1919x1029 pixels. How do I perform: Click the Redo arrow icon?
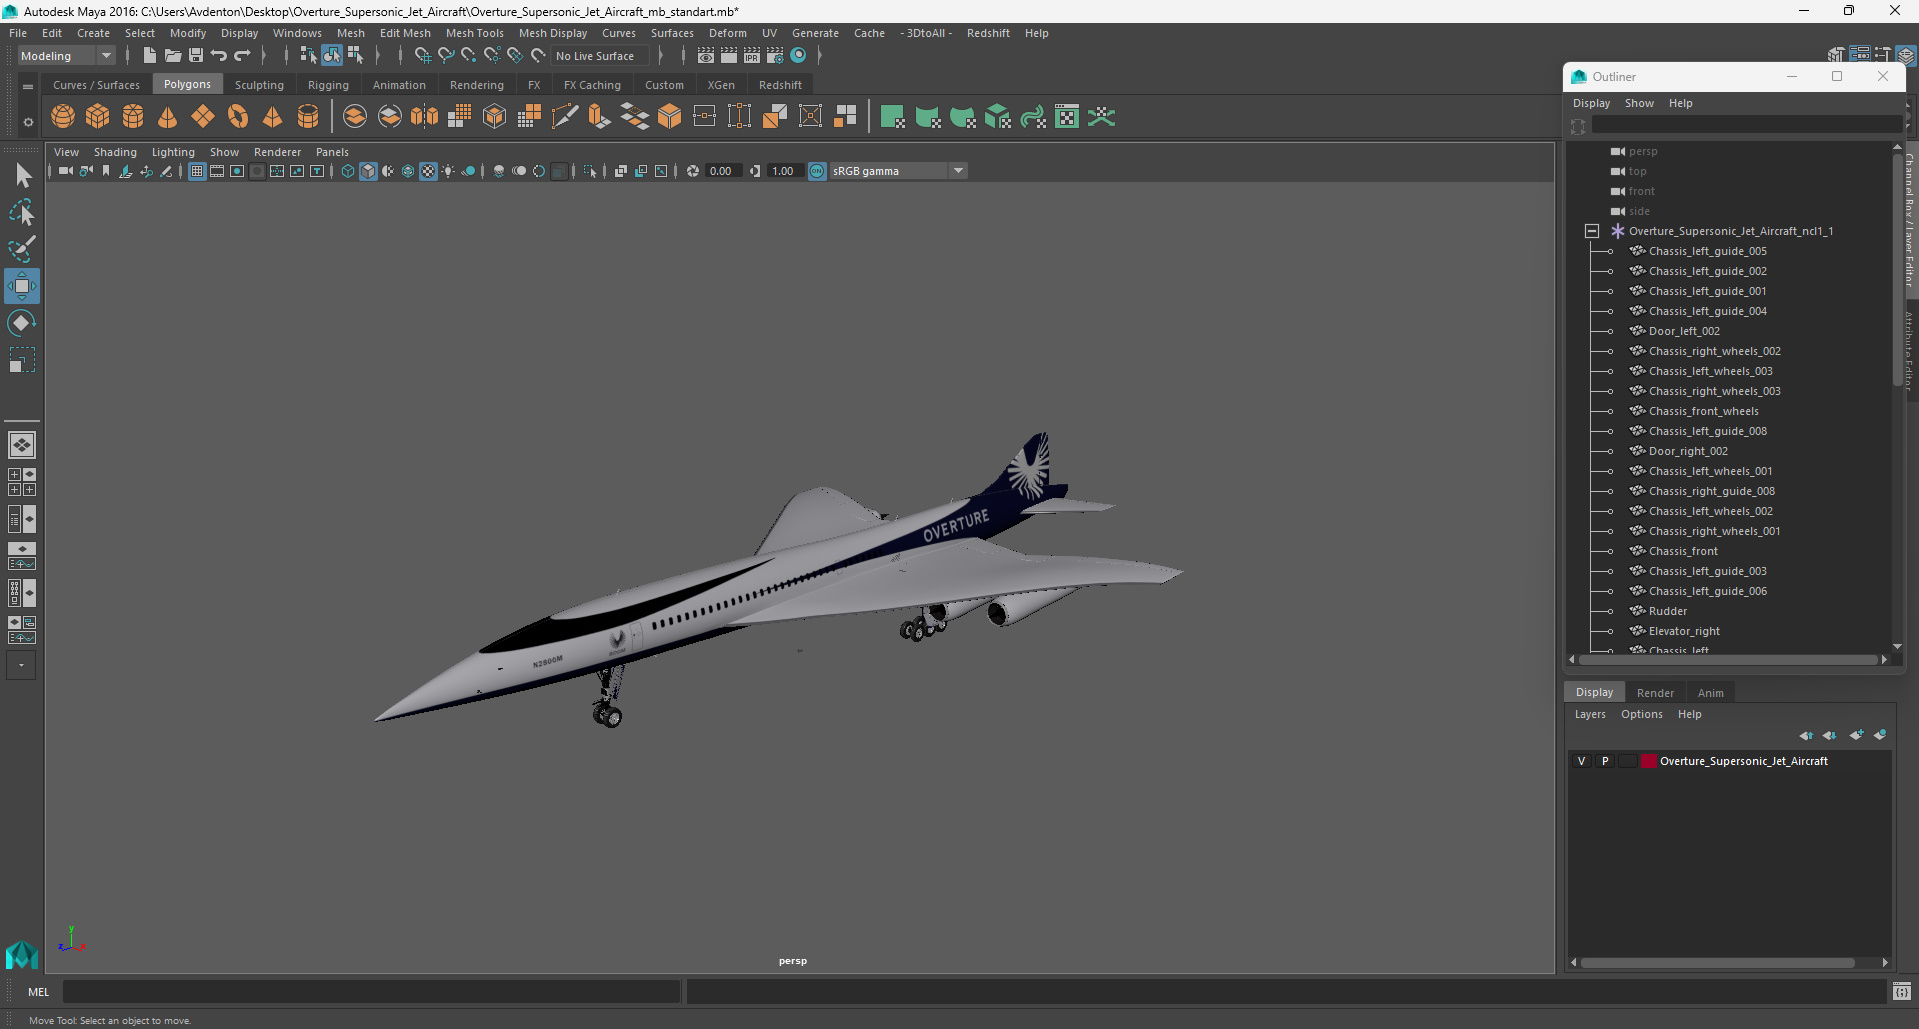242,56
